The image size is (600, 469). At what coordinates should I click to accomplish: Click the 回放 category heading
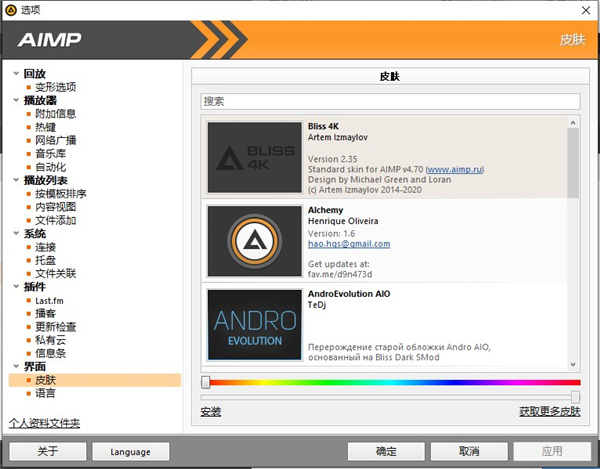(x=35, y=73)
